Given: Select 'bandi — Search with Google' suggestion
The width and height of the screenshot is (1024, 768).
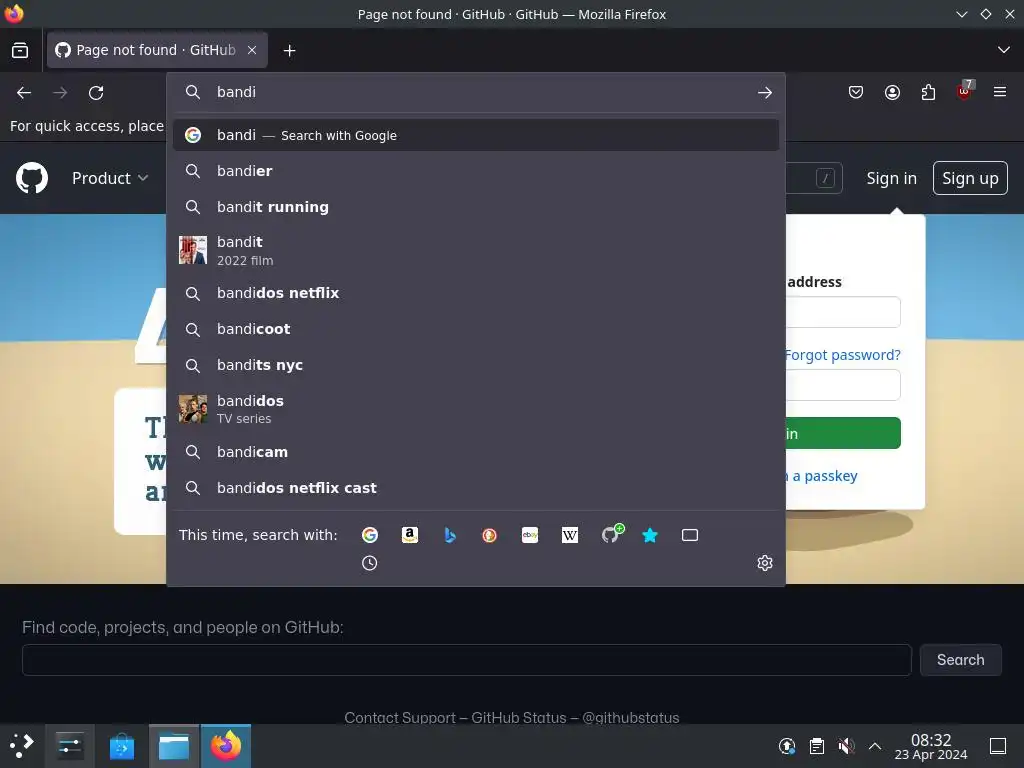Looking at the screenshot, I should tap(475, 135).
